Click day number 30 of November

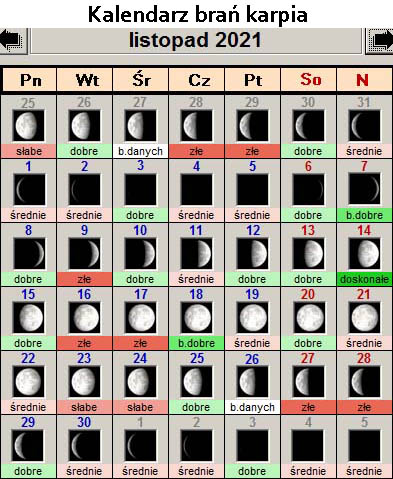coord(84,422)
